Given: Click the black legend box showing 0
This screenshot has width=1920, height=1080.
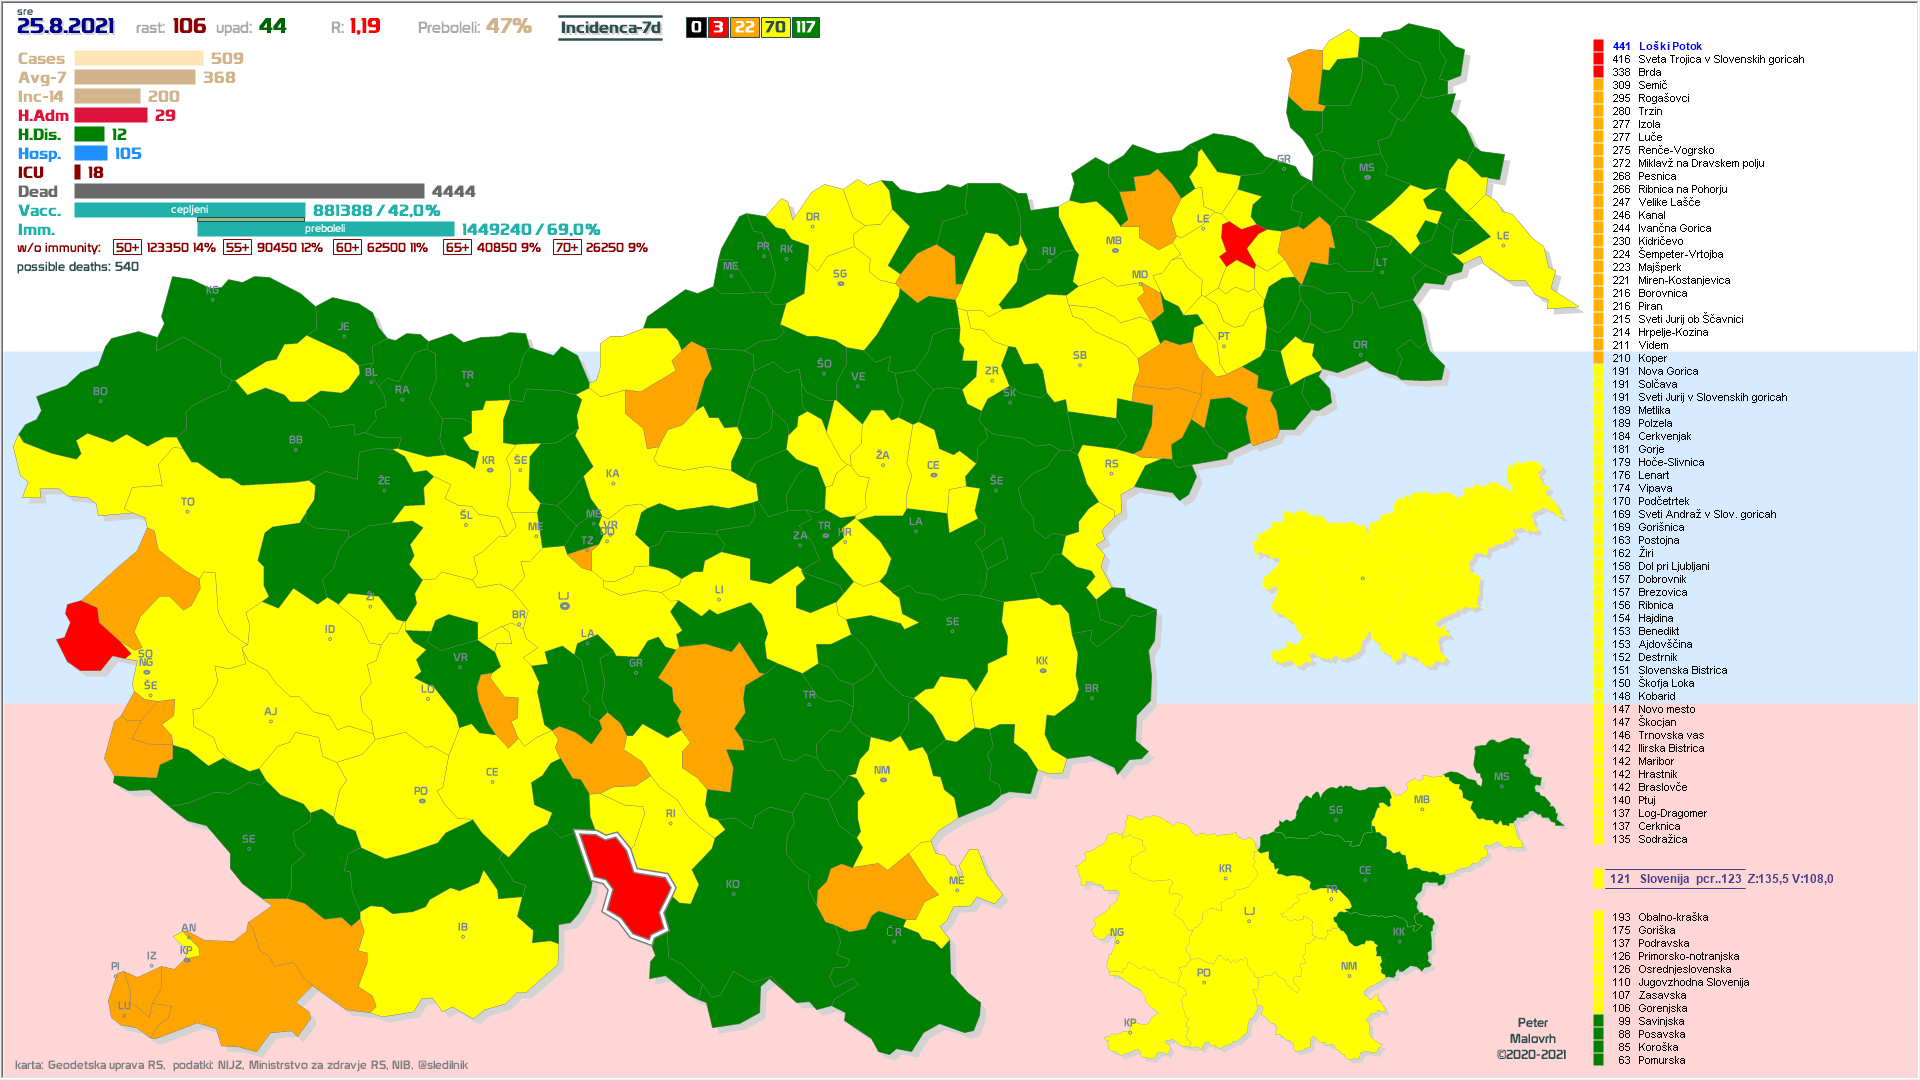Looking at the screenshot, I should [696, 28].
